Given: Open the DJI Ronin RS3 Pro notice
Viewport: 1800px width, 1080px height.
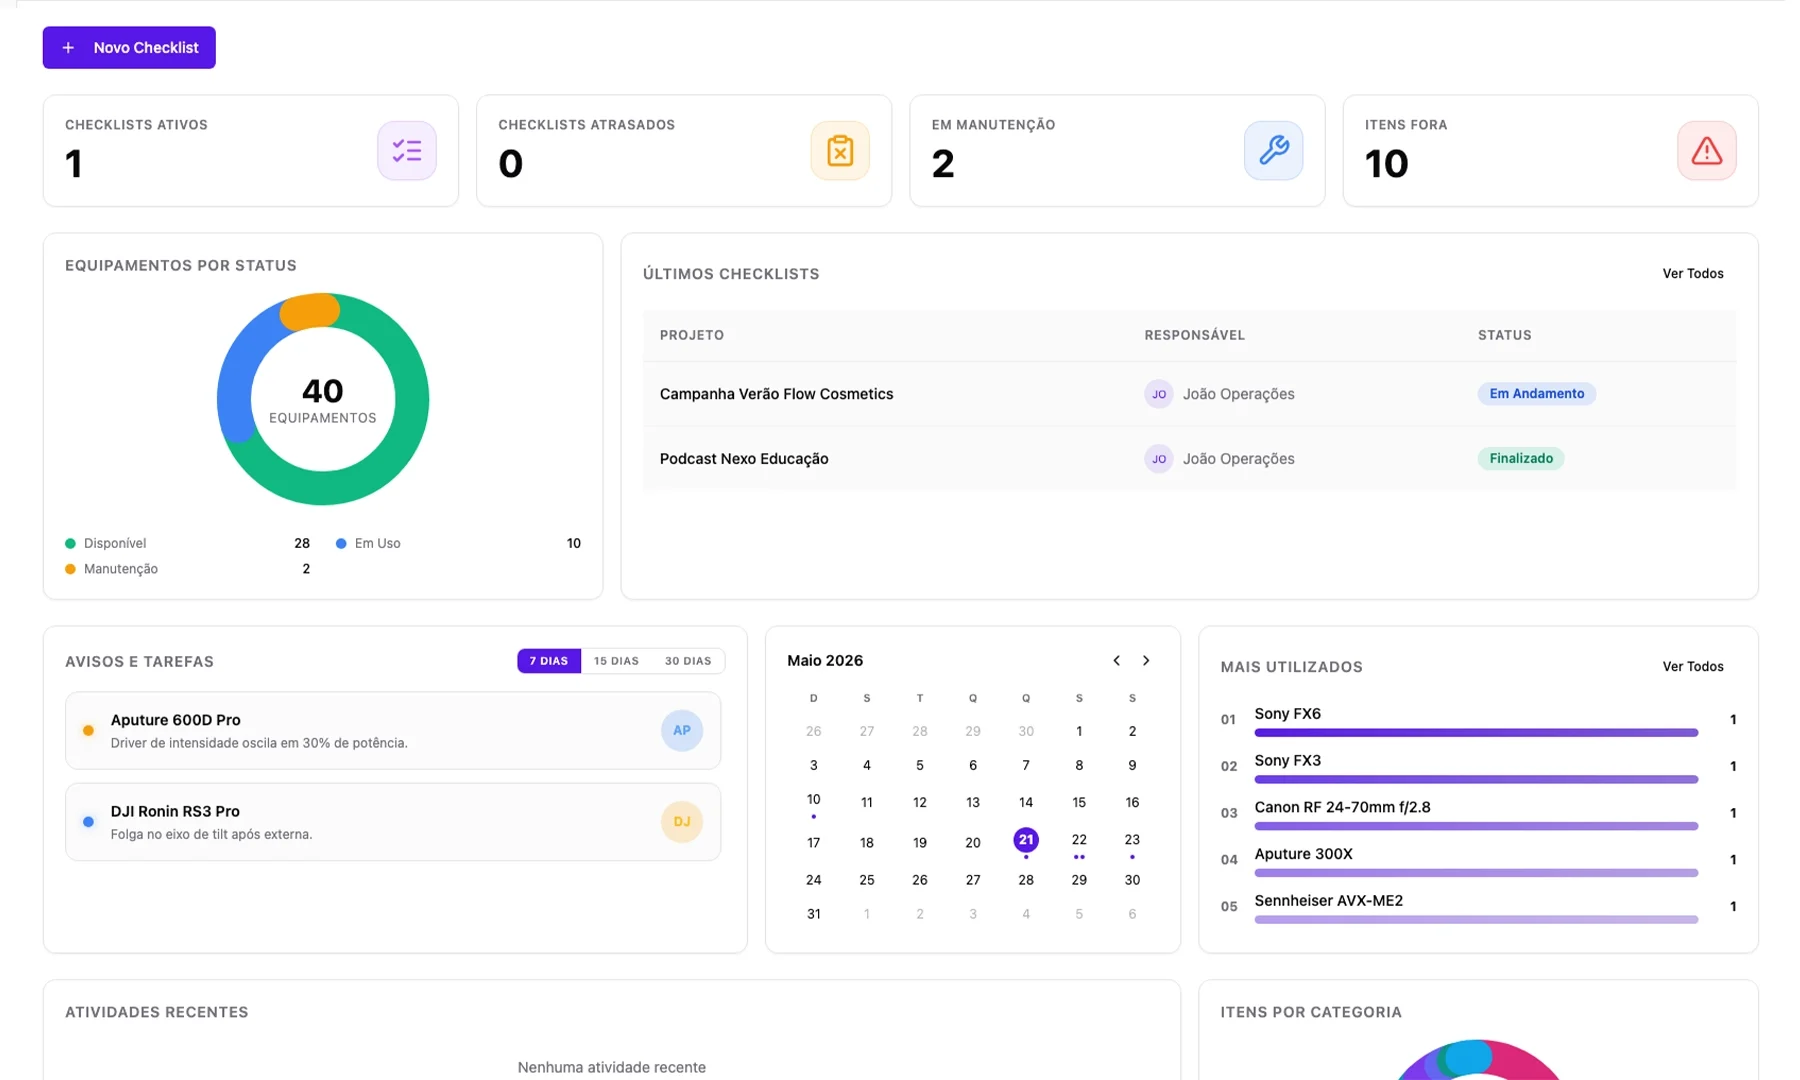Looking at the screenshot, I should click(x=393, y=822).
